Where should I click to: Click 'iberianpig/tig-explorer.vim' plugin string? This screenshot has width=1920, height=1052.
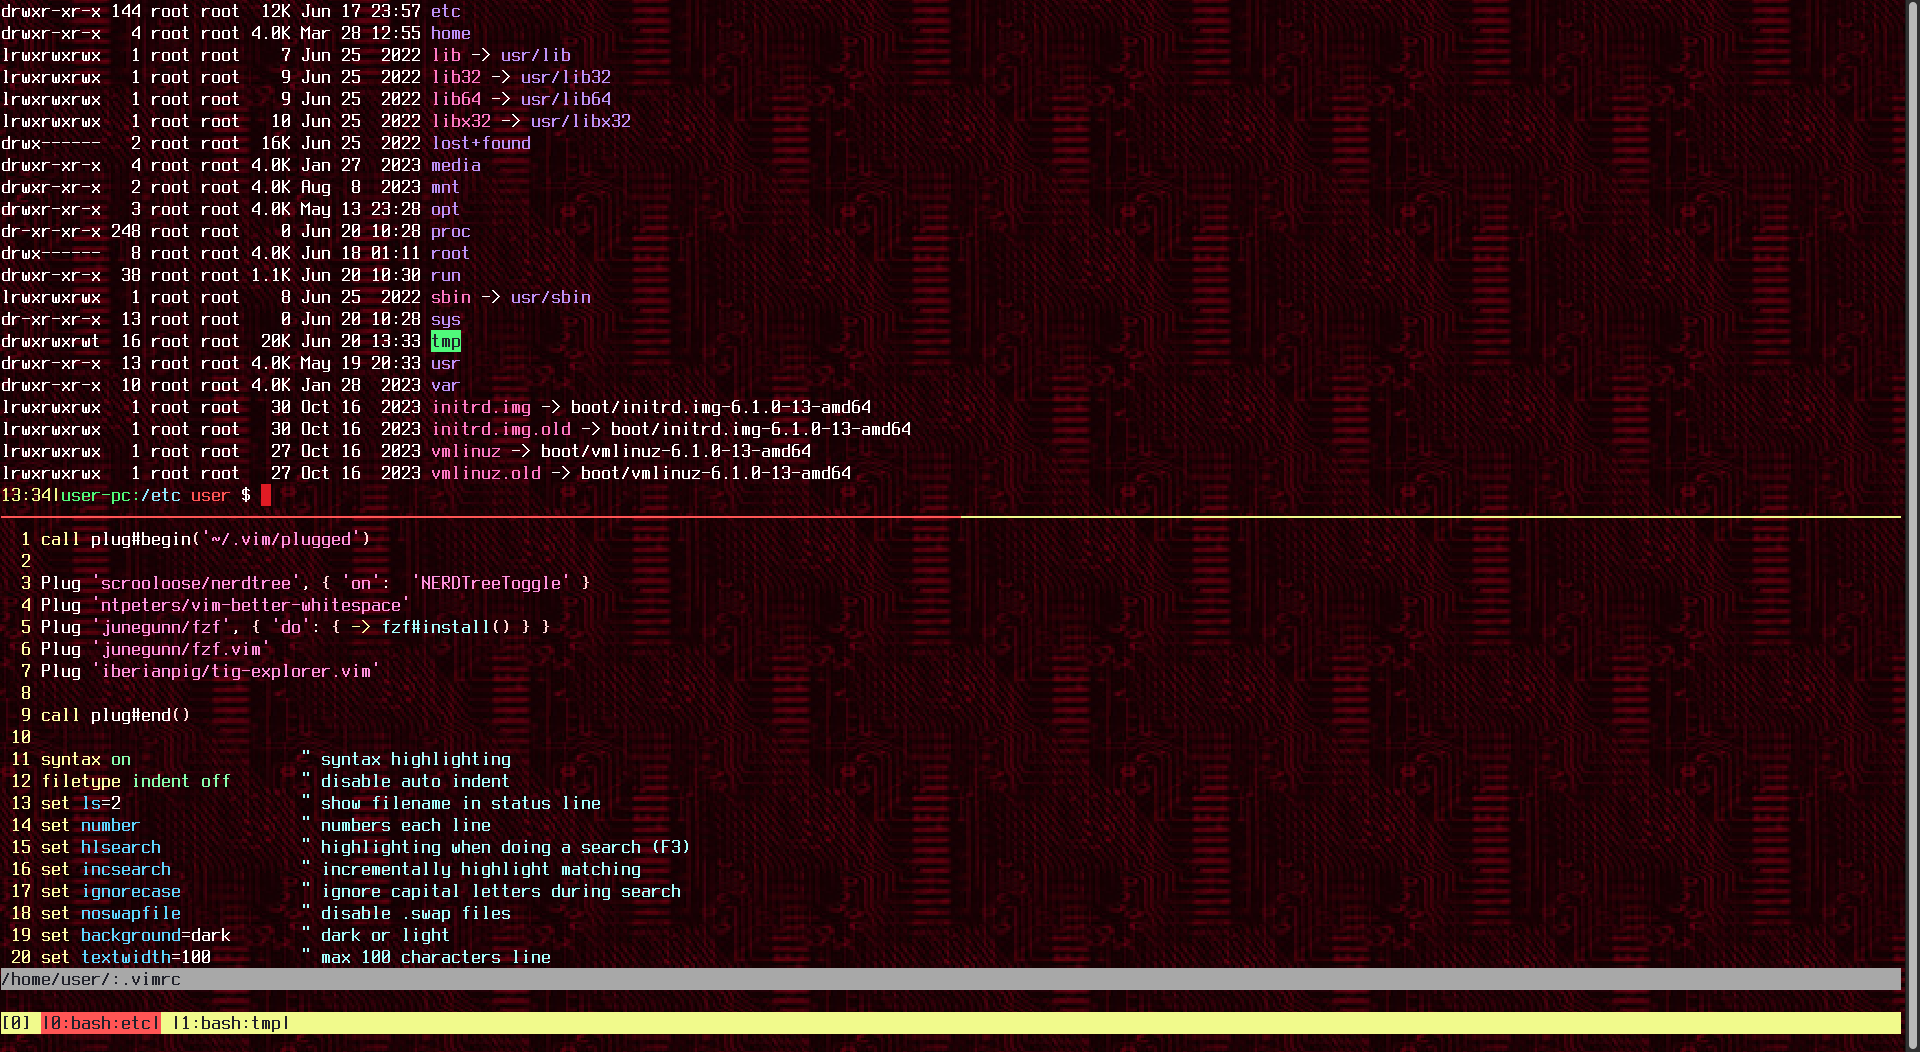point(236,671)
